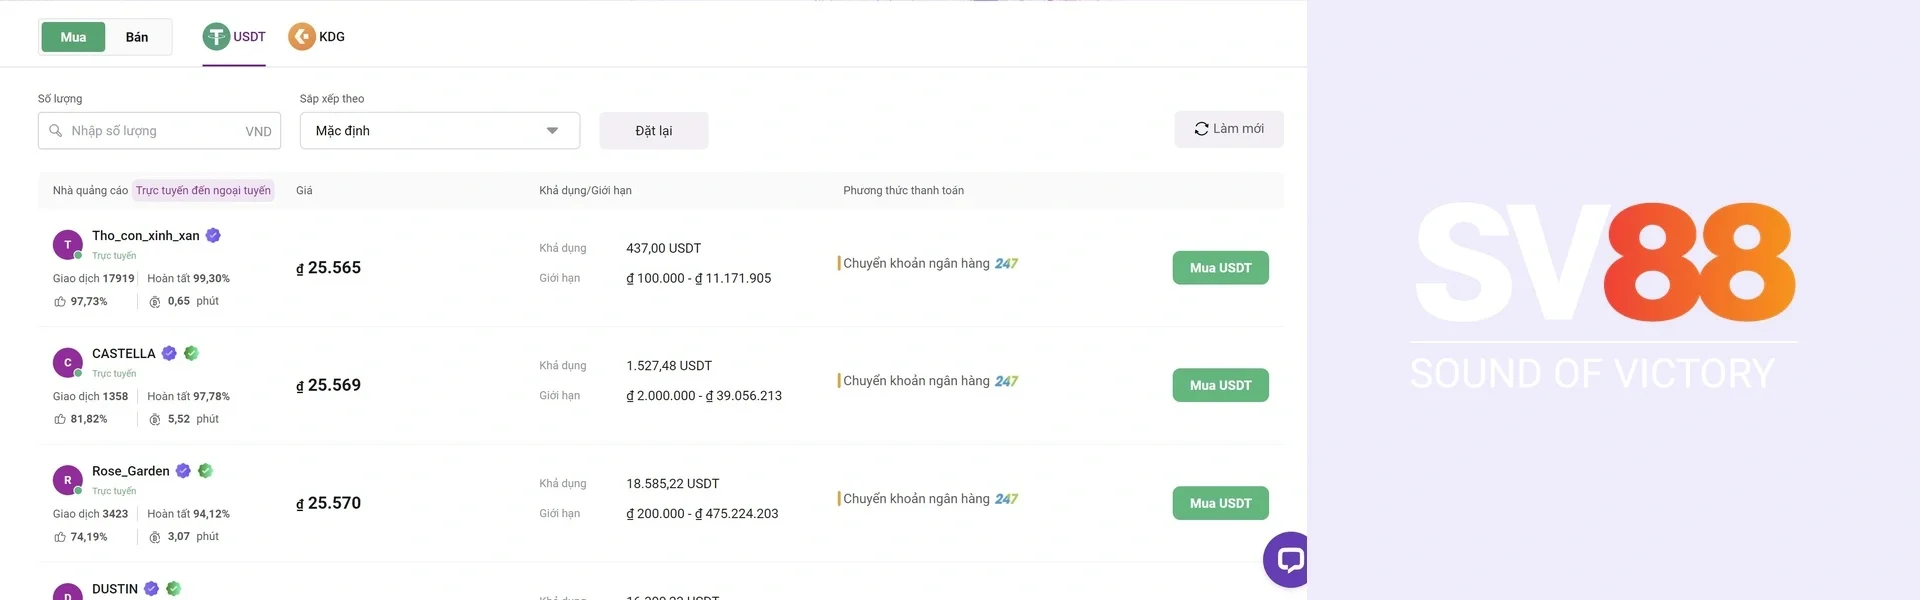
Task: Click CASTELLA's blue verified badge
Action: [x=169, y=353]
